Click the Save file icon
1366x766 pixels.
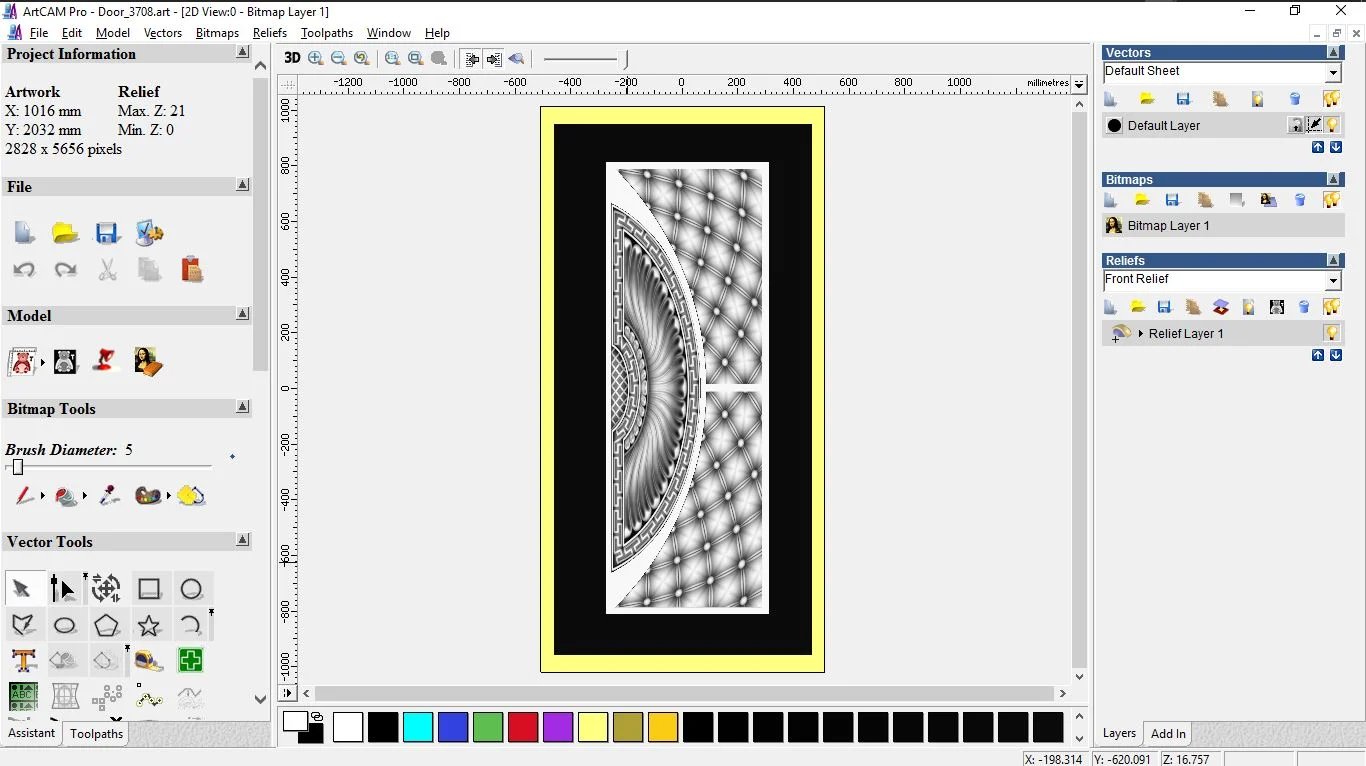click(107, 233)
